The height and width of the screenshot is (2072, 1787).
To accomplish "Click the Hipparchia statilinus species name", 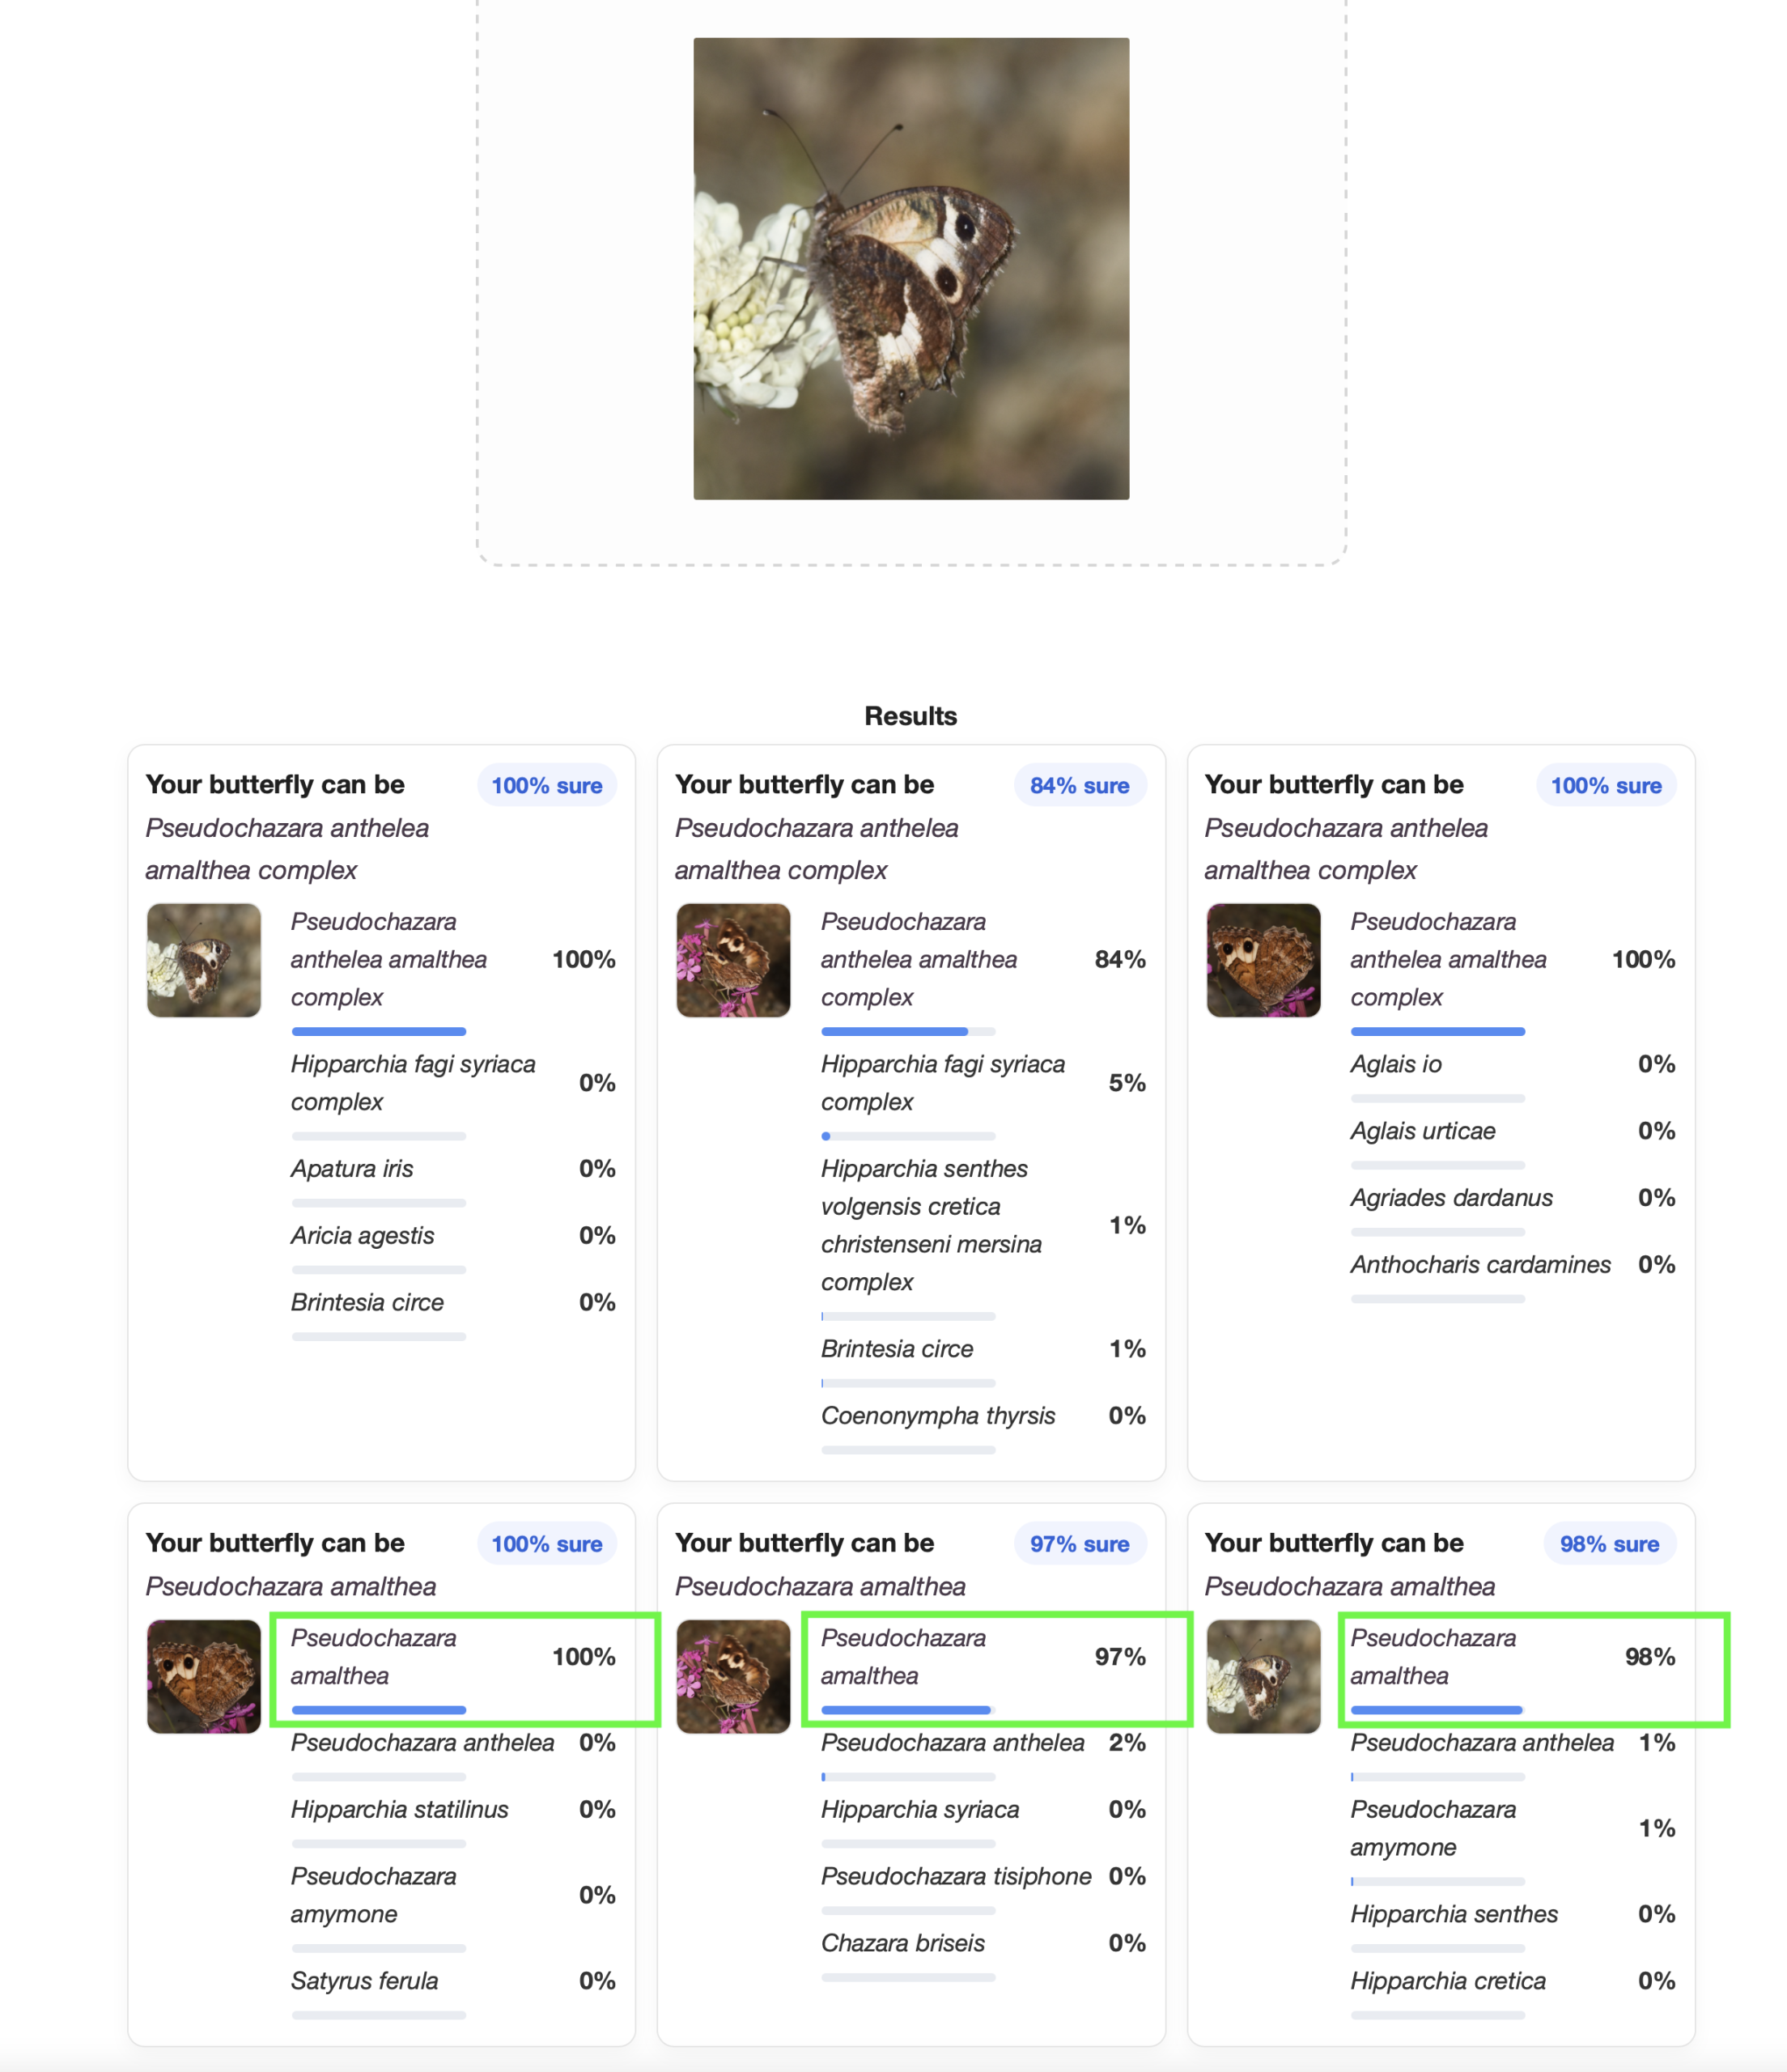I will click(x=399, y=1809).
